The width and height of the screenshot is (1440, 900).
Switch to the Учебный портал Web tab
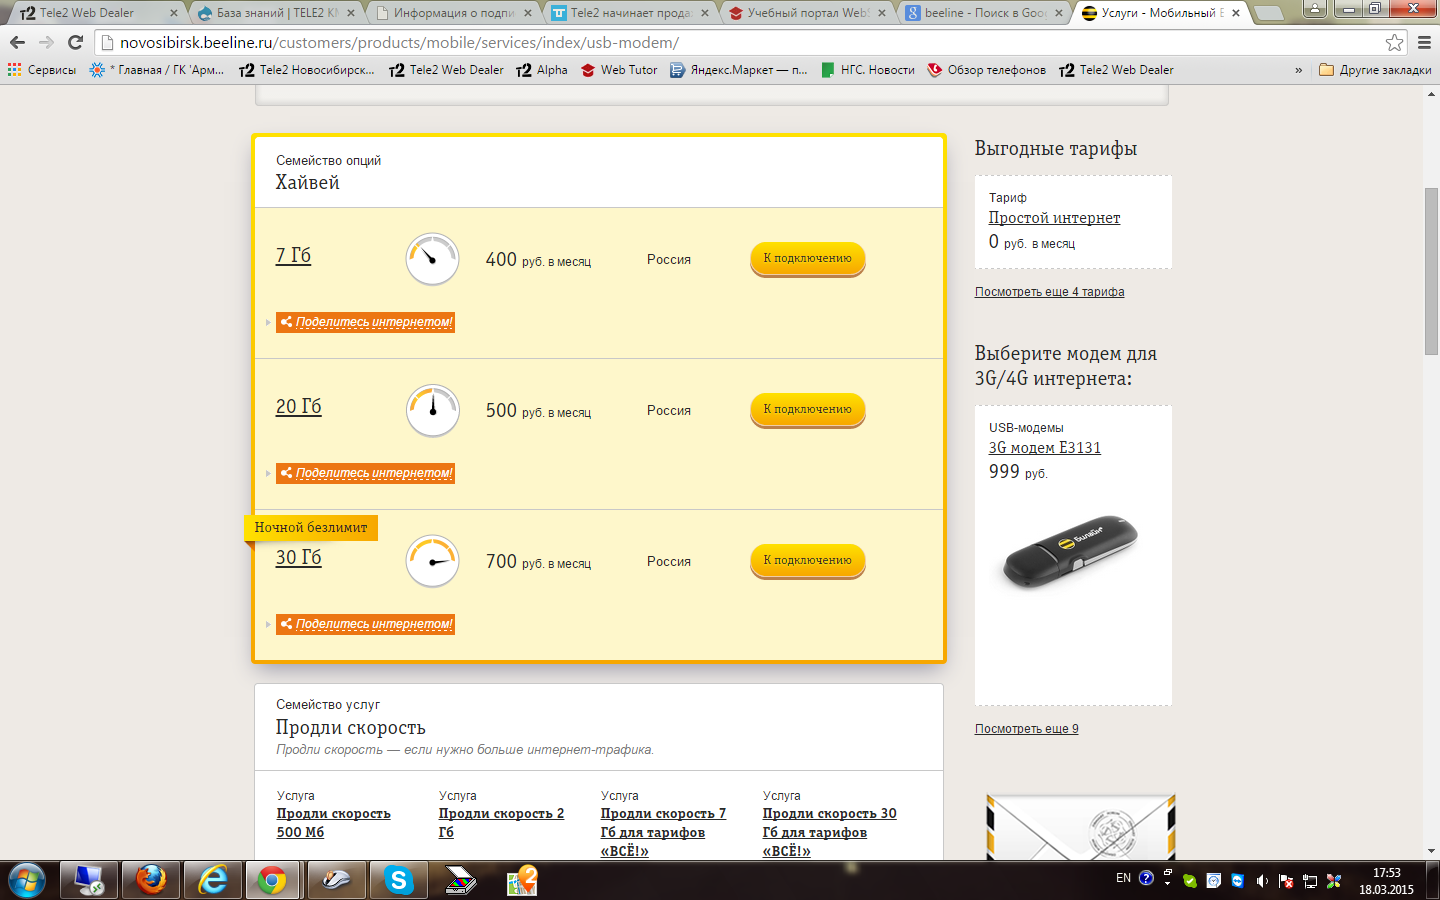pyautogui.click(x=808, y=13)
